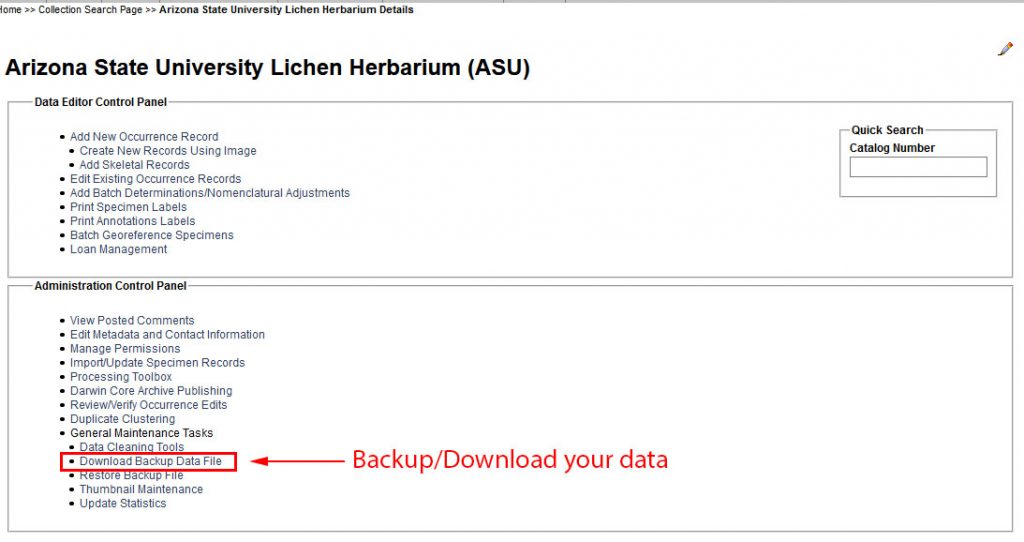
Task: Click the pencil edit icon
Action: (1005, 49)
